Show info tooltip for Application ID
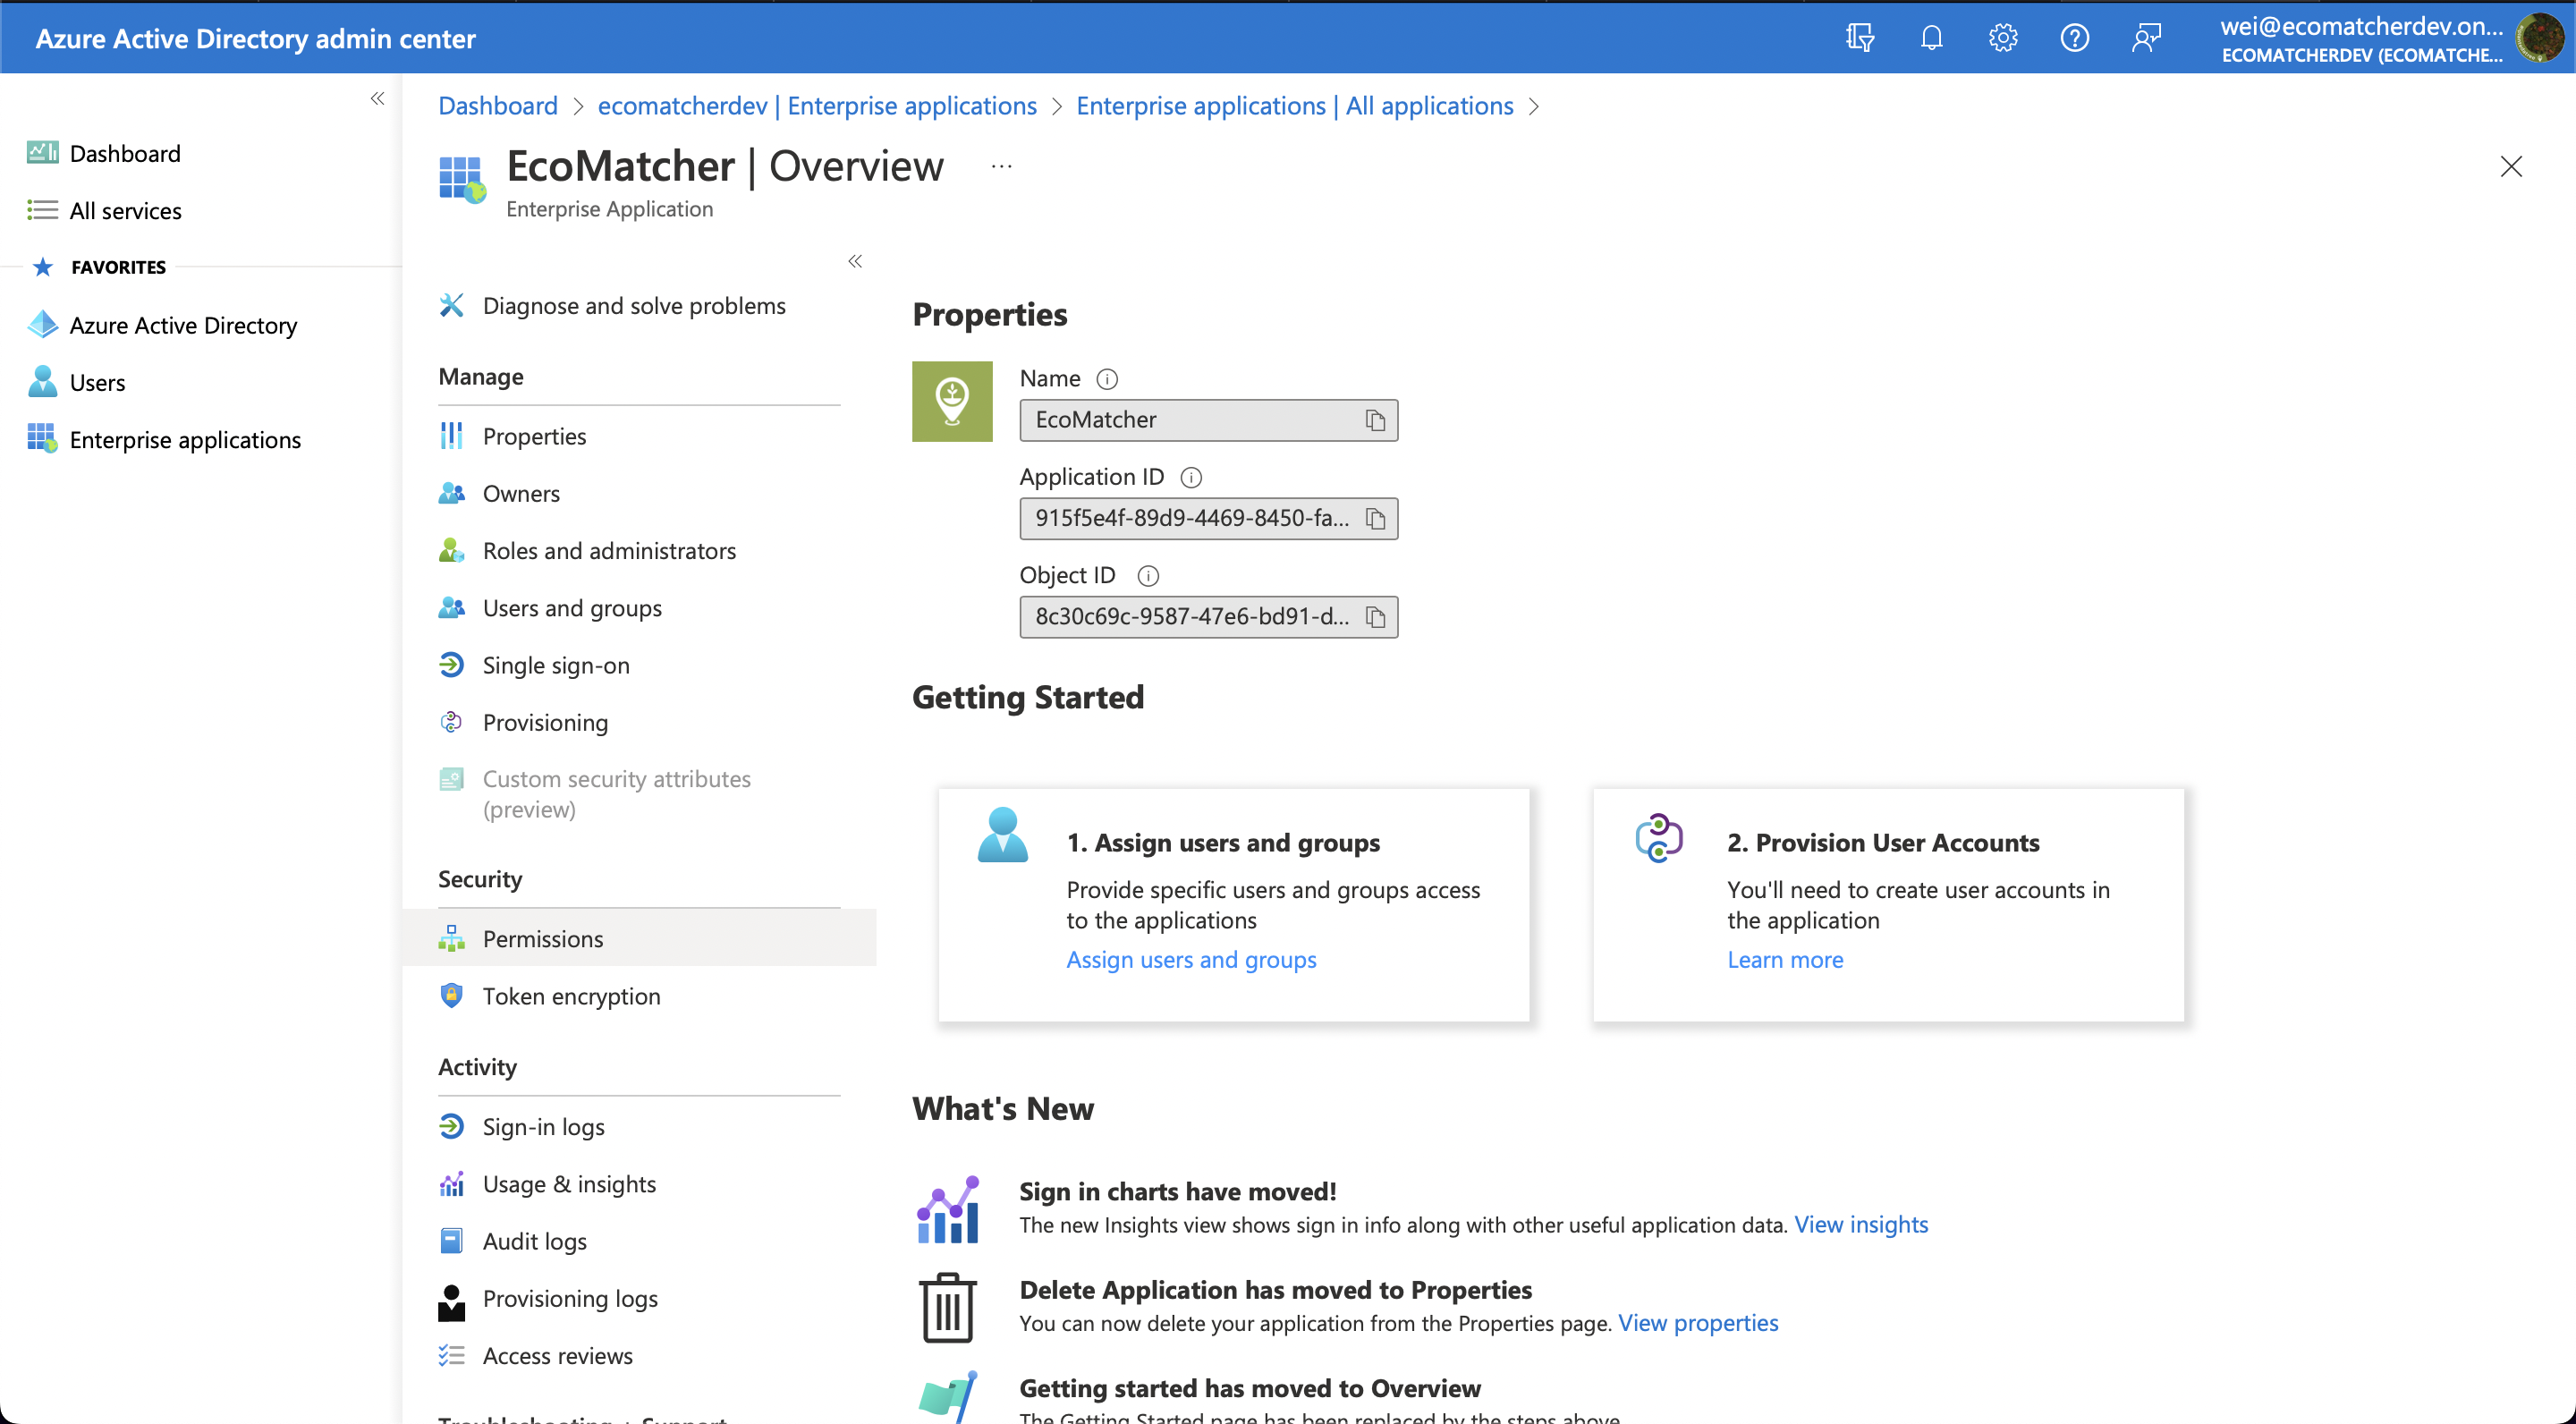This screenshot has height=1424, width=2576. pyautogui.click(x=1191, y=477)
